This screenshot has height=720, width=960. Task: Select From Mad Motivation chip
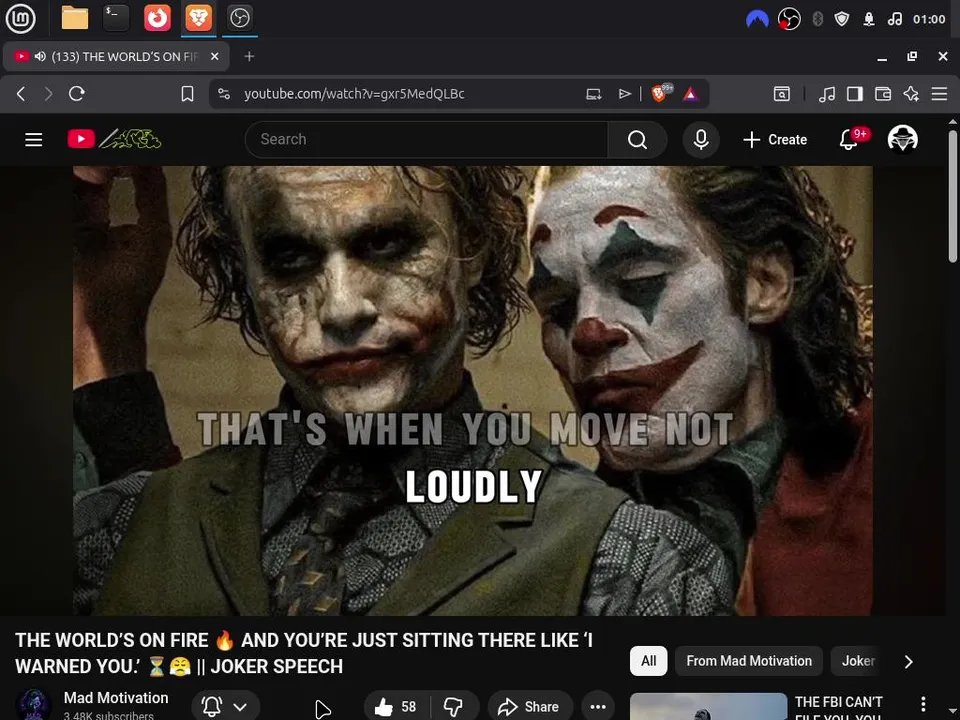click(x=749, y=661)
